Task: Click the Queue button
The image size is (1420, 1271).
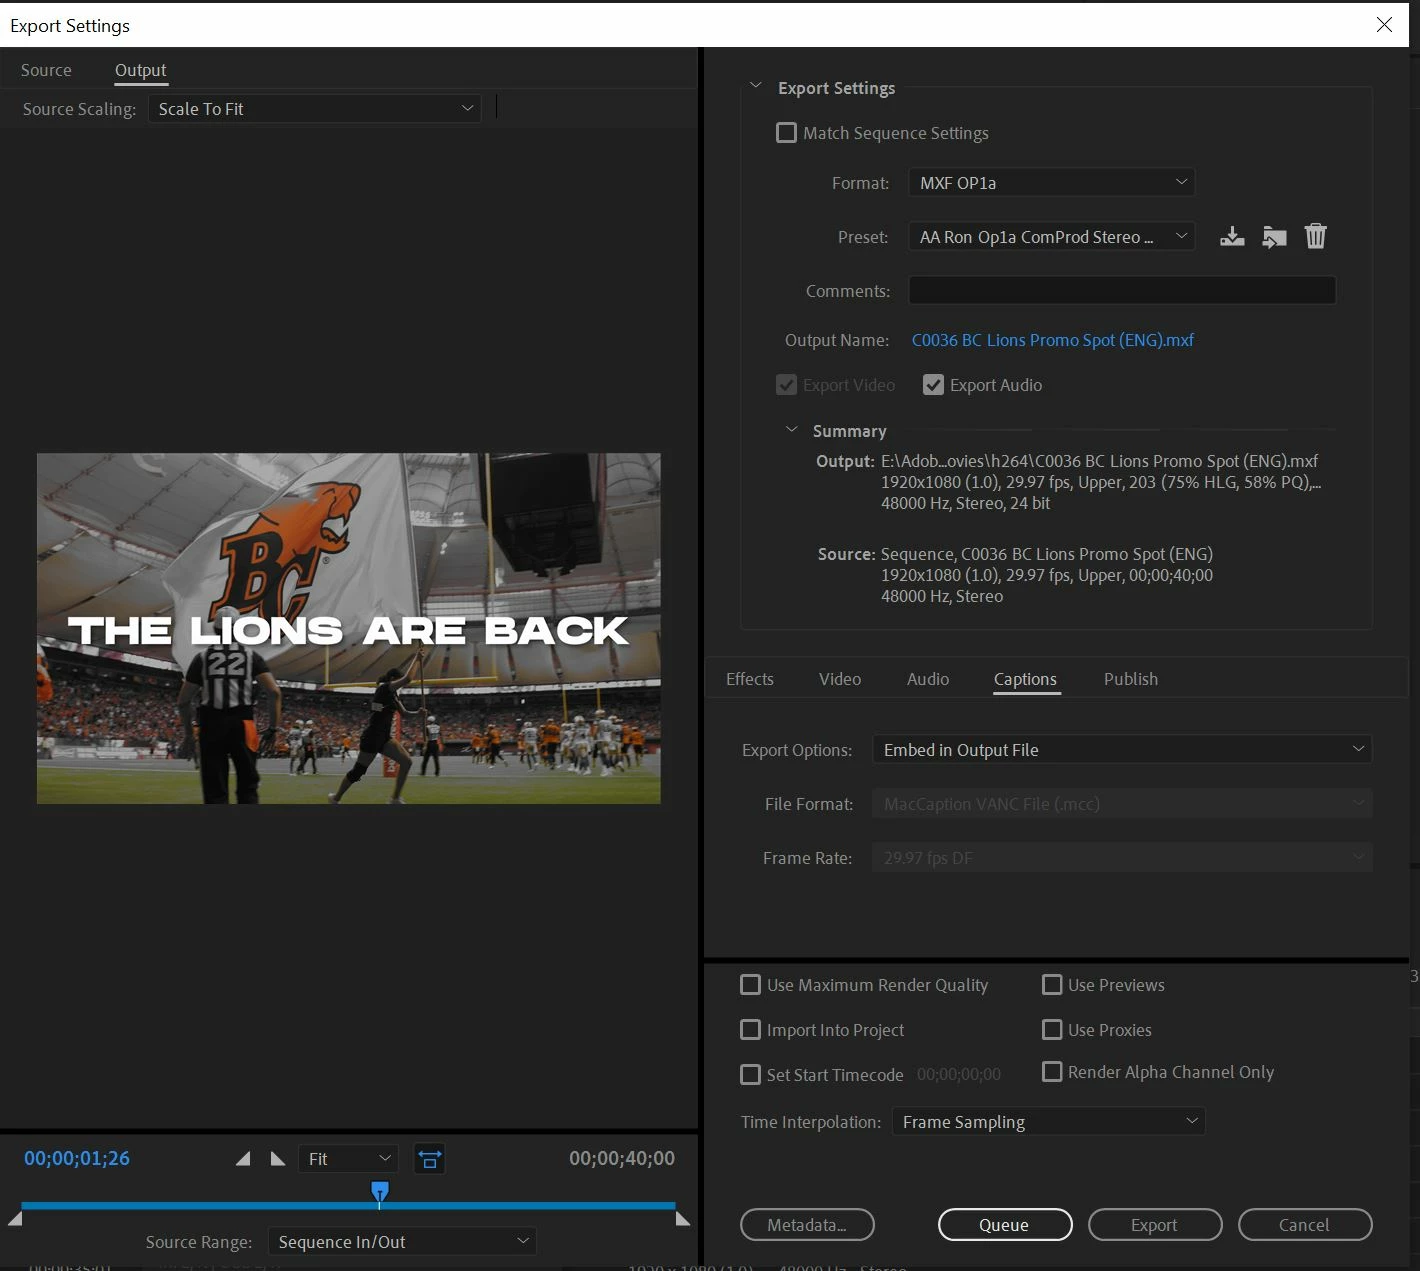Action: pyautogui.click(x=1005, y=1225)
